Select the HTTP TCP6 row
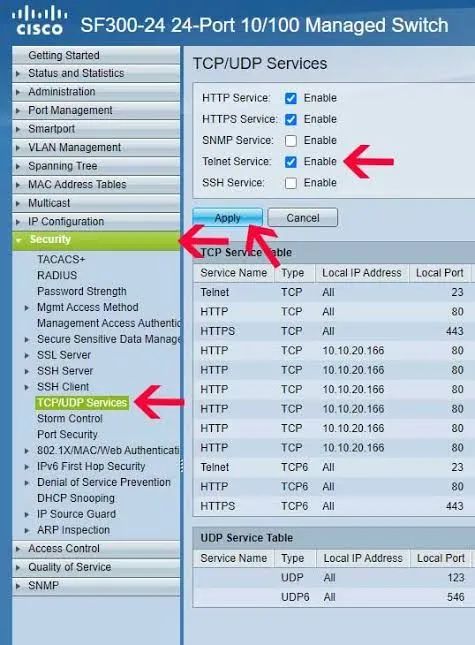 pos(333,487)
